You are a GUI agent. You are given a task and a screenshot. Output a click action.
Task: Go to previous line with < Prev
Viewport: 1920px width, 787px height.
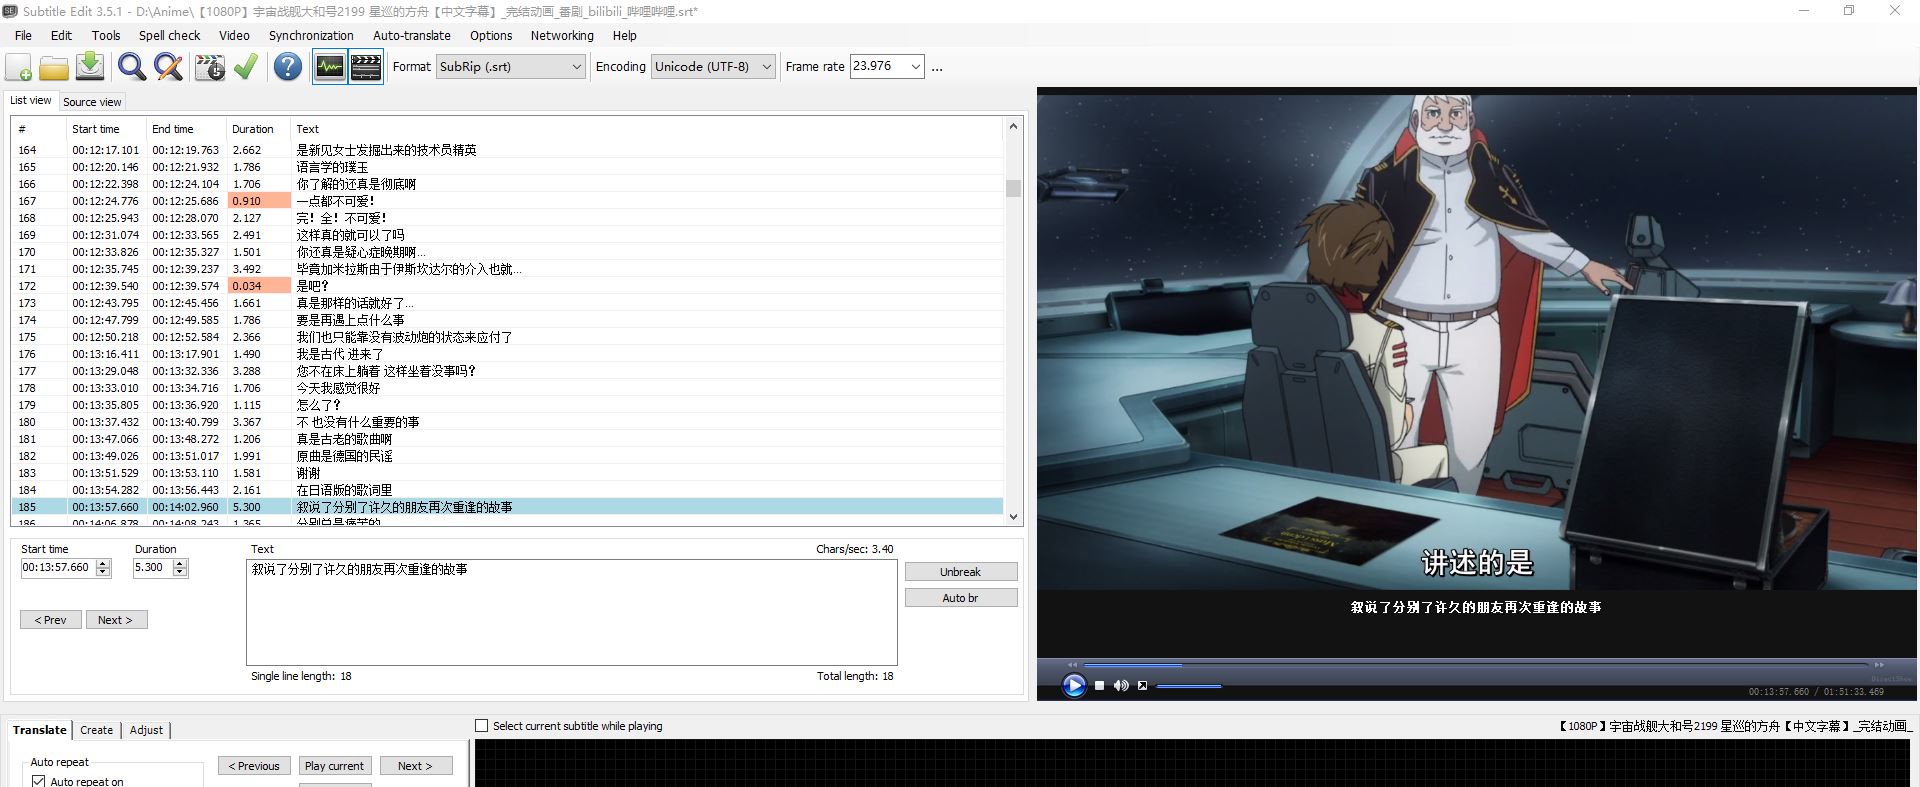click(x=51, y=620)
